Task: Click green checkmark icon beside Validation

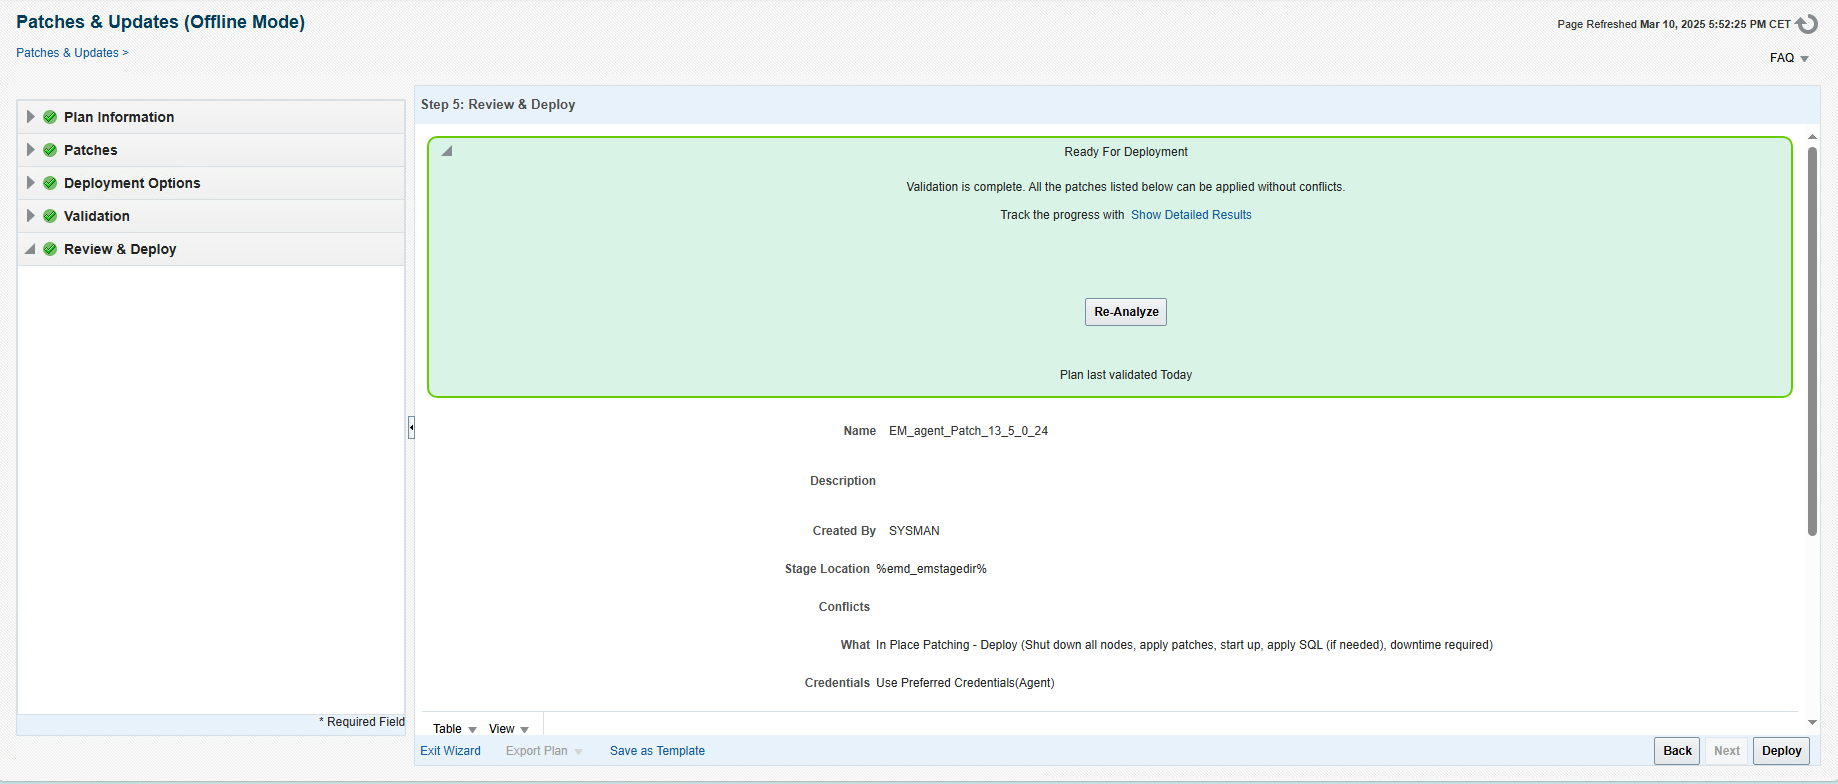Action: coord(50,216)
